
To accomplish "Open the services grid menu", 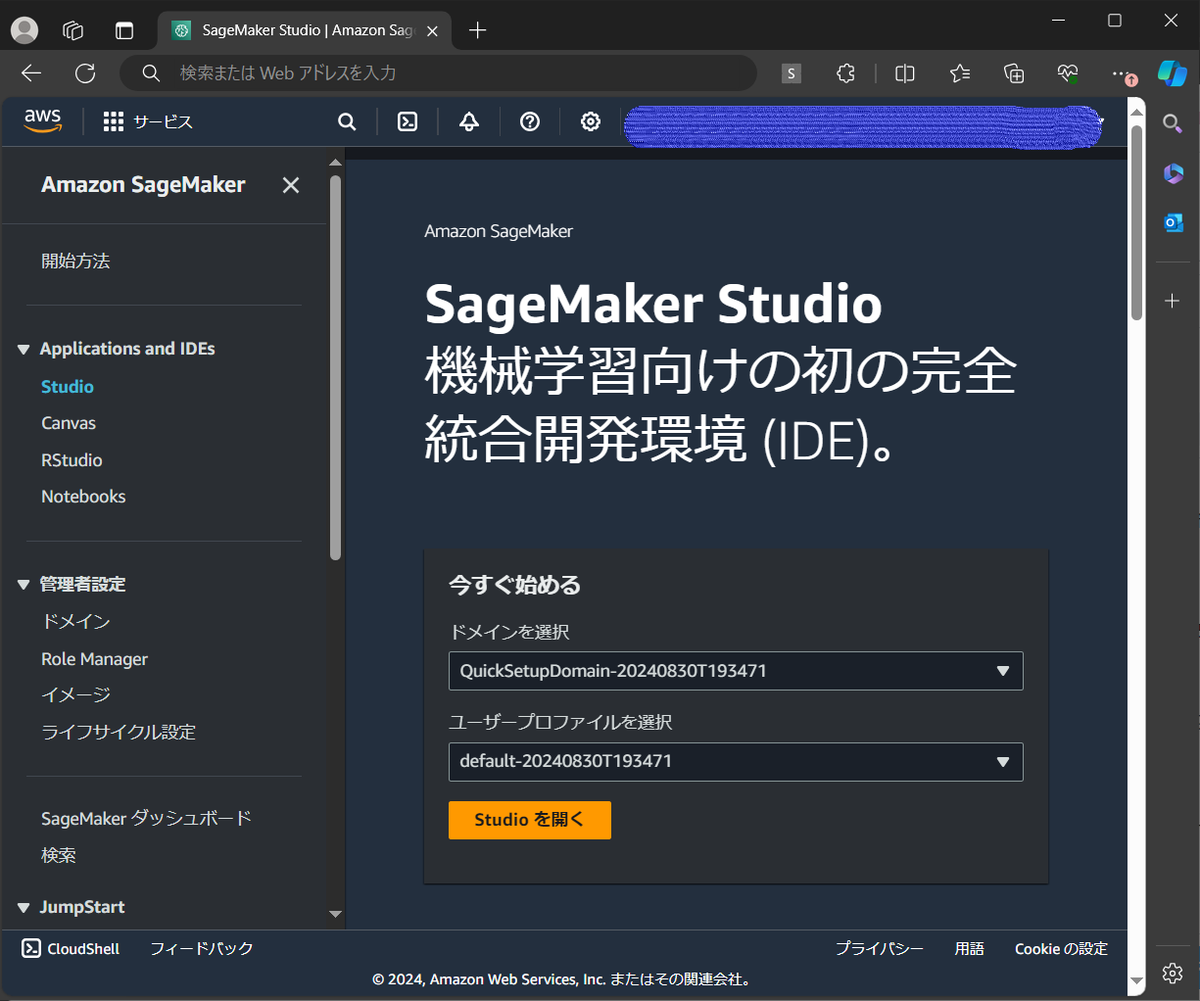I will click(113, 122).
